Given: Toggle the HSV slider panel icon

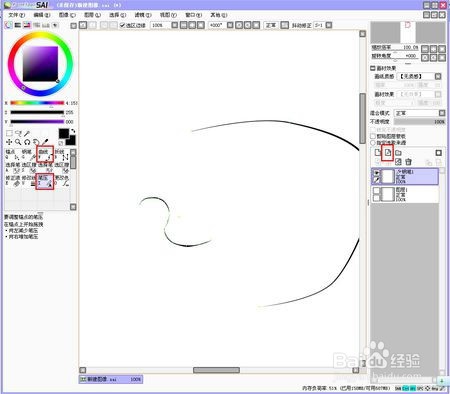Looking at the screenshot, I should click(27, 25).
